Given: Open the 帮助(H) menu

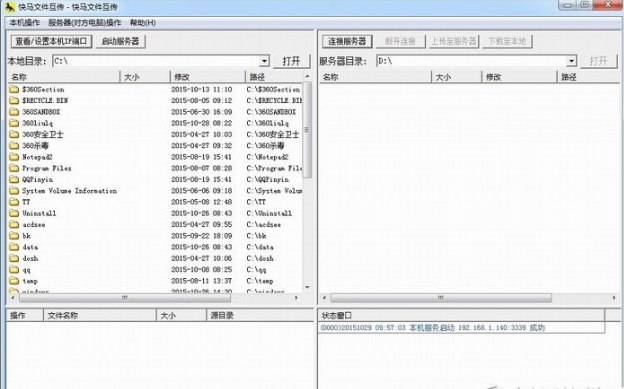Looking at the screenshot, I should point(143,23).
